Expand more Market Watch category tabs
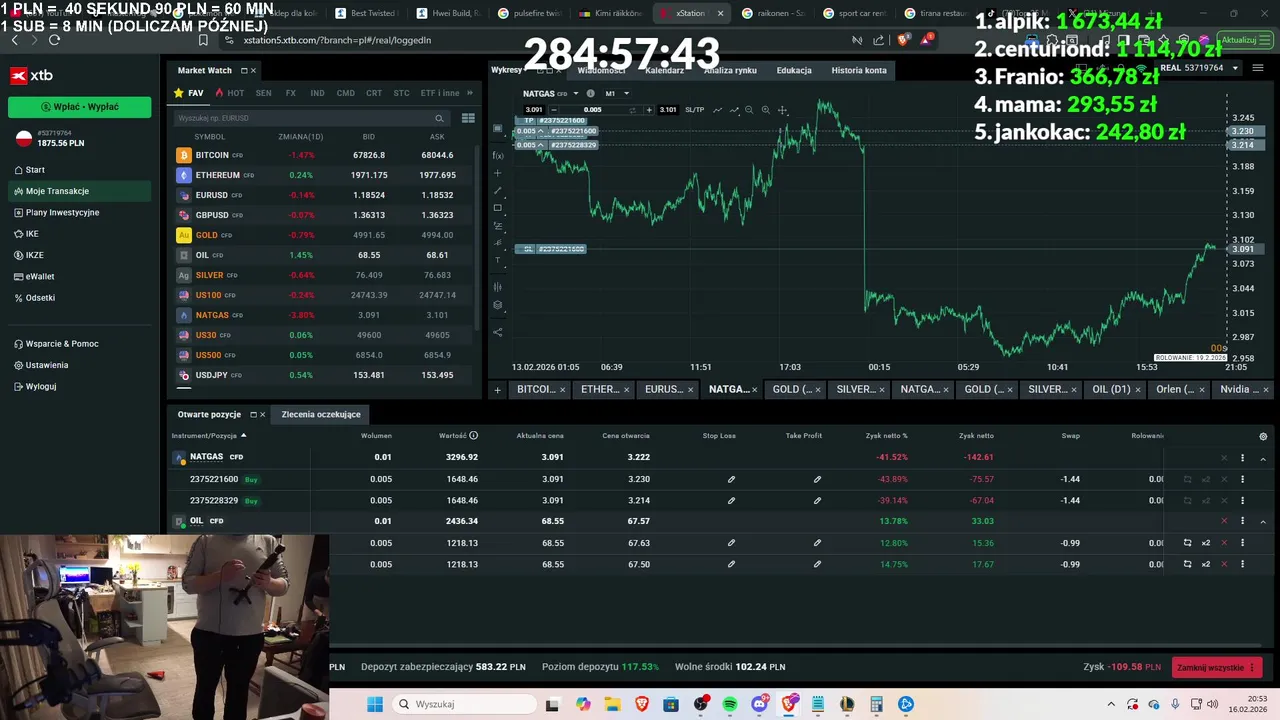This screenshot has width=1280, height=720. click(470, 93)
